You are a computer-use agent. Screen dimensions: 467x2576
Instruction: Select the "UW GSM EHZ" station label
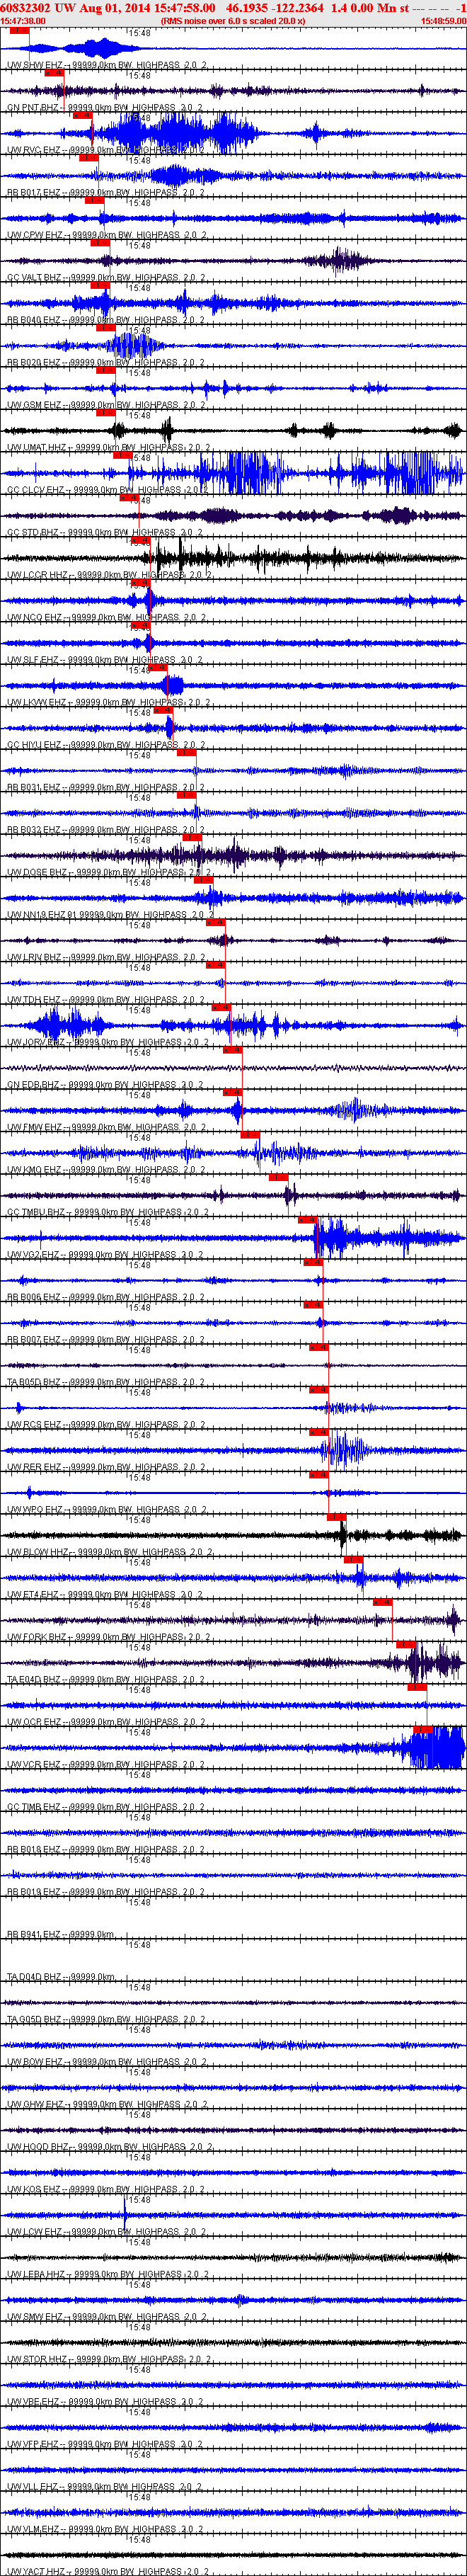click(x=34, y=405)
